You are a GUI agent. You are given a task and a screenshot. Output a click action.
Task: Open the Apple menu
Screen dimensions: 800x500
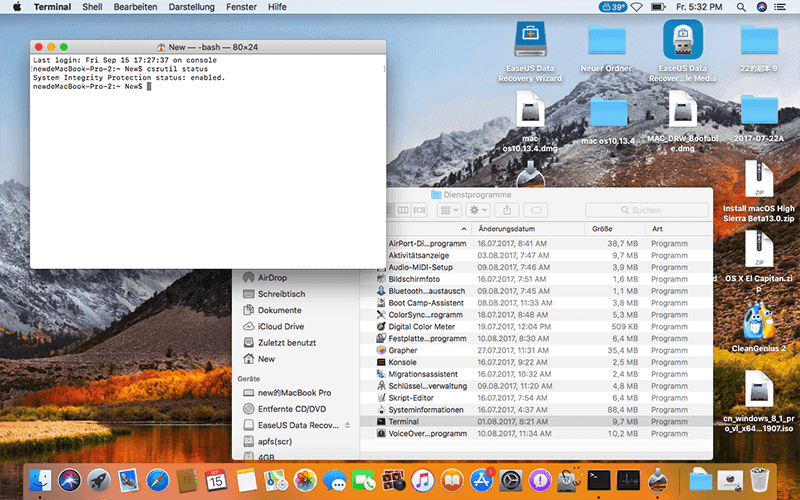(x=17, y=7)
